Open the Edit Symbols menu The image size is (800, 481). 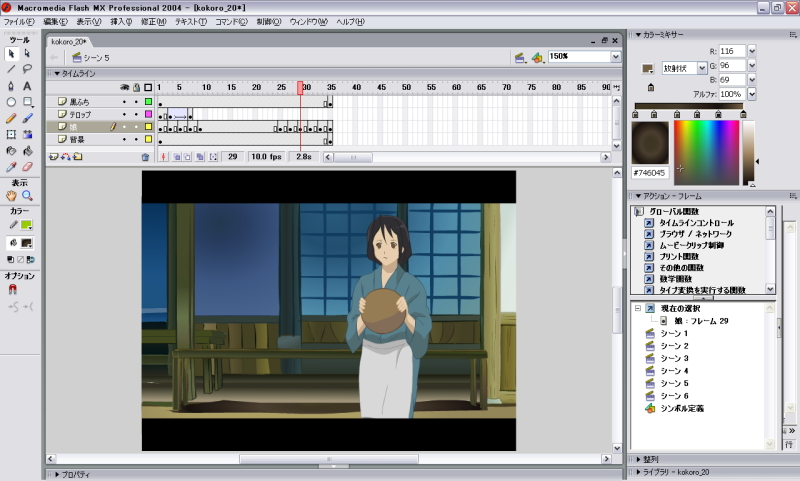point(537,58)
